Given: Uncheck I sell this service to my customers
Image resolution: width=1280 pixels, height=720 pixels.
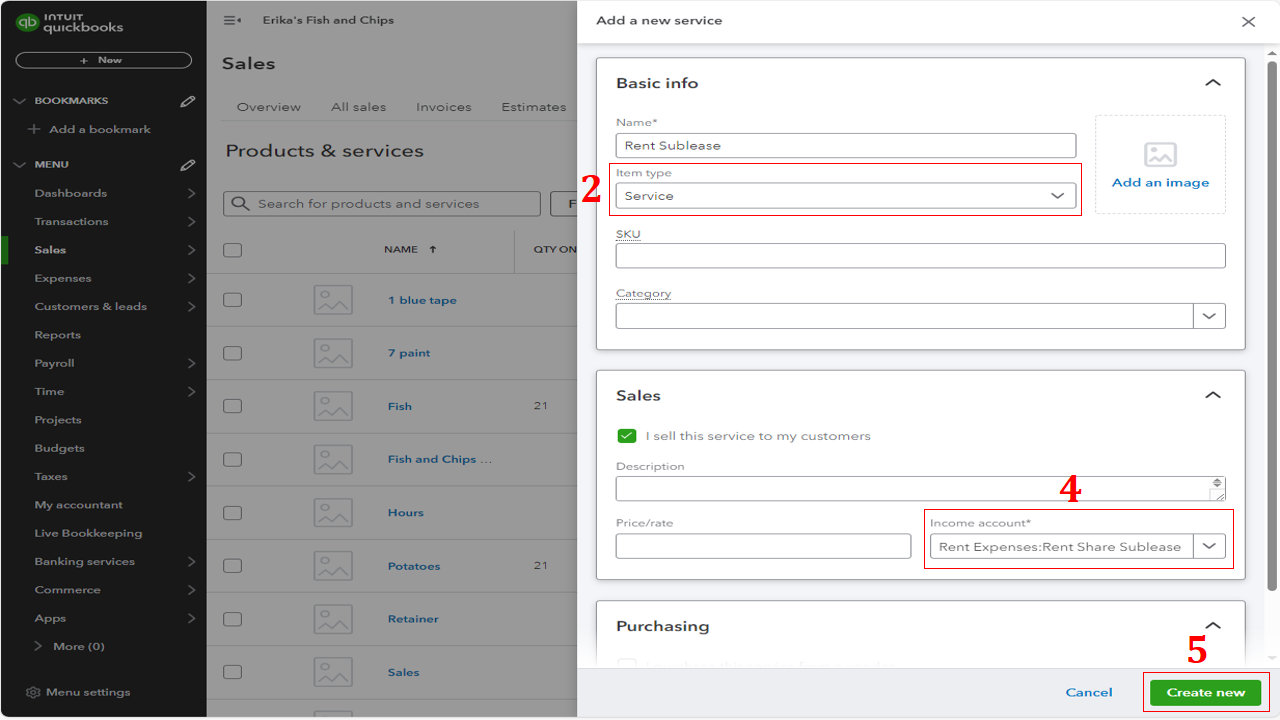Looking at the screenshot, I should point(627,436).
